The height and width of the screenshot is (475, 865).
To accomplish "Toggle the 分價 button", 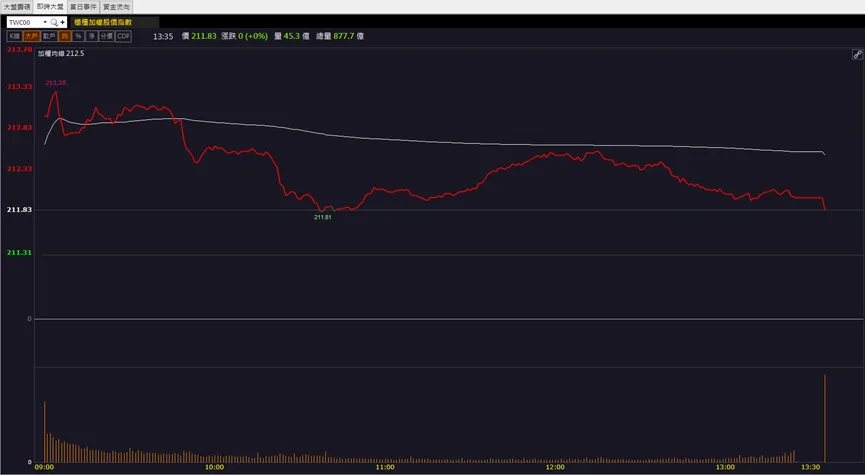I will [106, 36].
